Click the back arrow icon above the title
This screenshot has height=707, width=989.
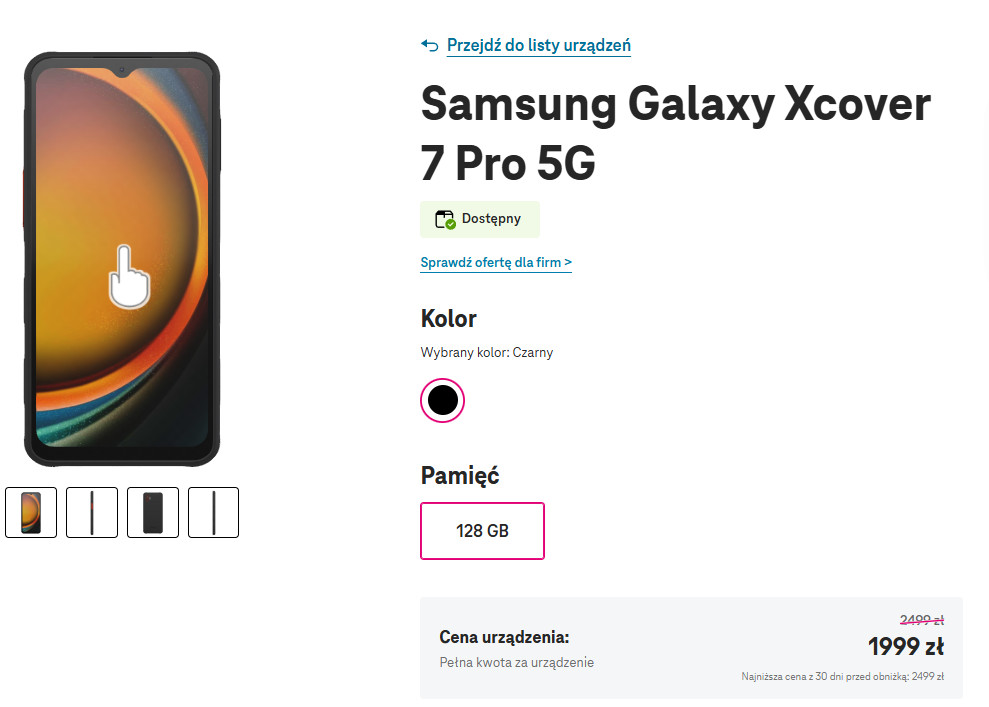coord(430,45)
